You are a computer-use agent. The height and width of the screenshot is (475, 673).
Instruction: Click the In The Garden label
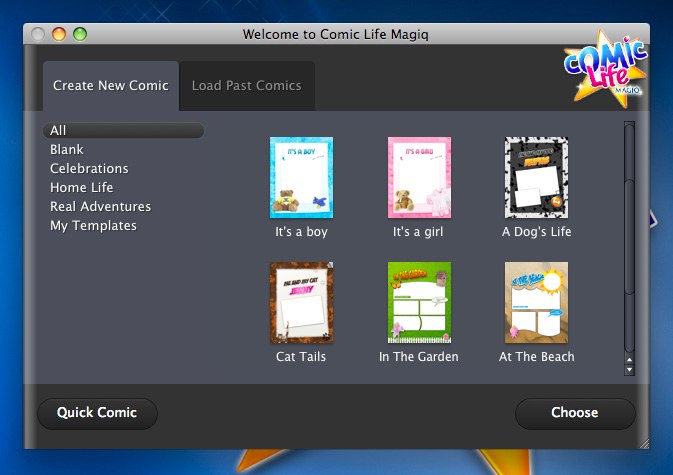pyautogui.click(x=418, y=357)
